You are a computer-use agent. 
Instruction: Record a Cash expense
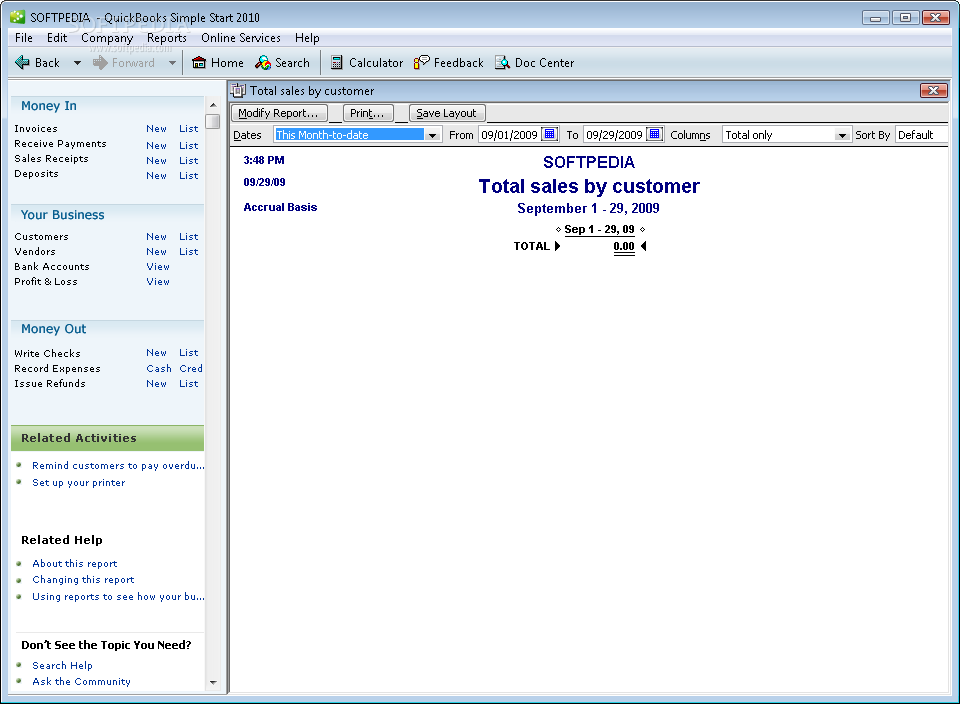[x=159, y=369]
